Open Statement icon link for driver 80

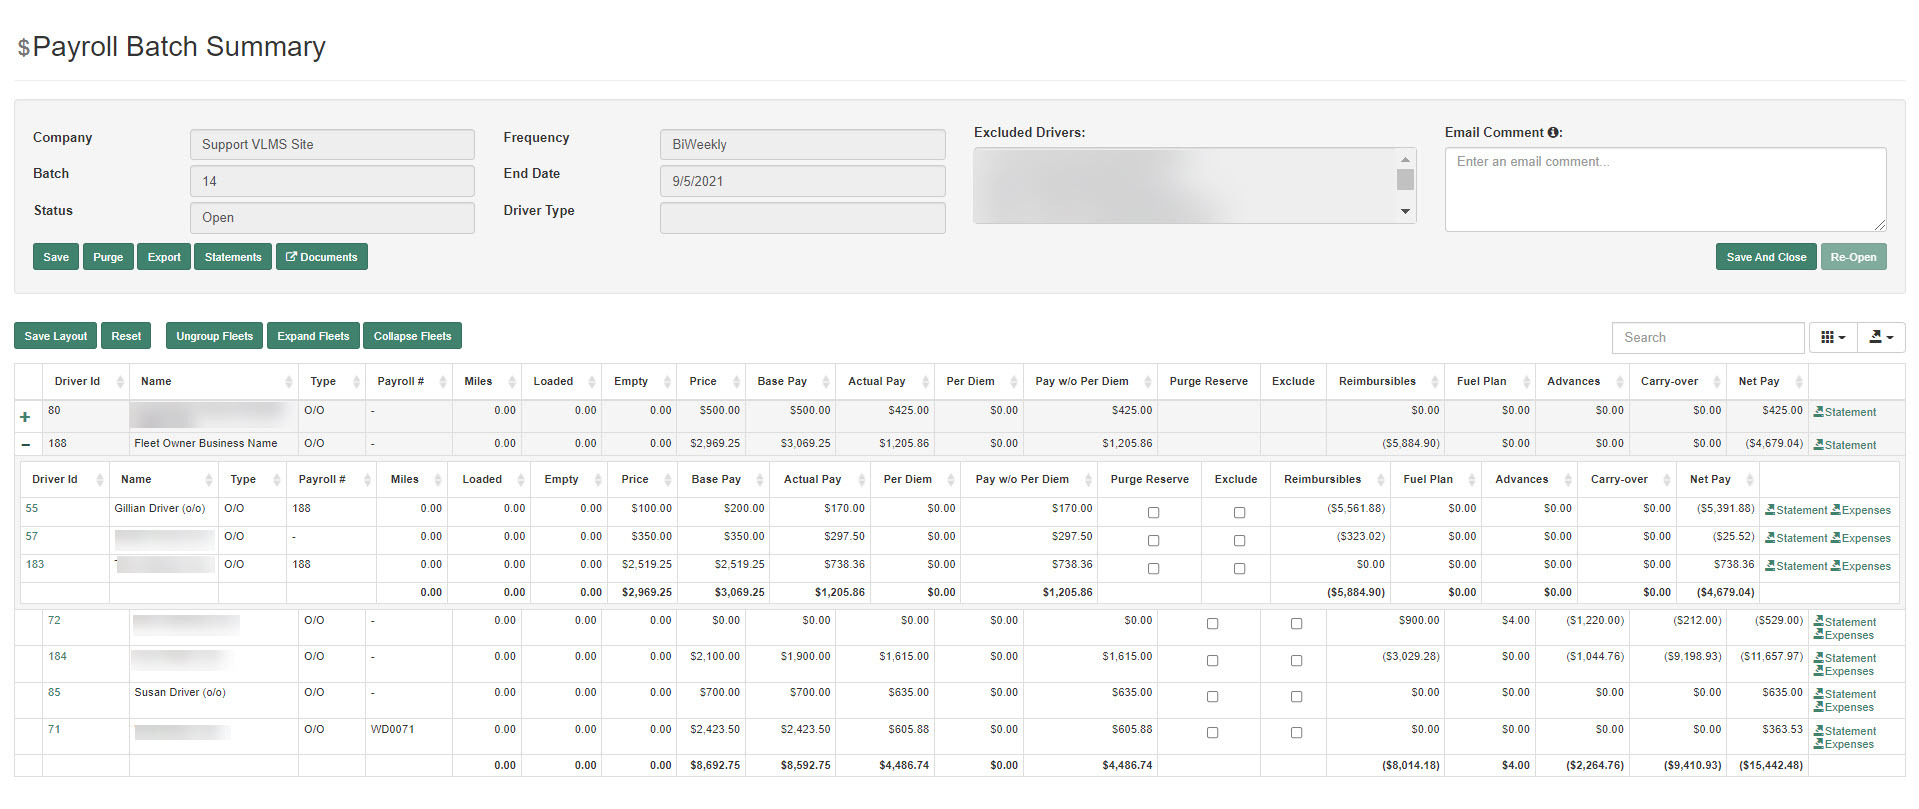1844,412
